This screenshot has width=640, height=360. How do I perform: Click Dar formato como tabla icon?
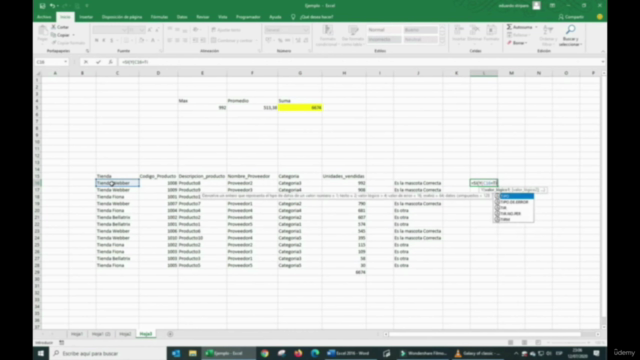352,30
